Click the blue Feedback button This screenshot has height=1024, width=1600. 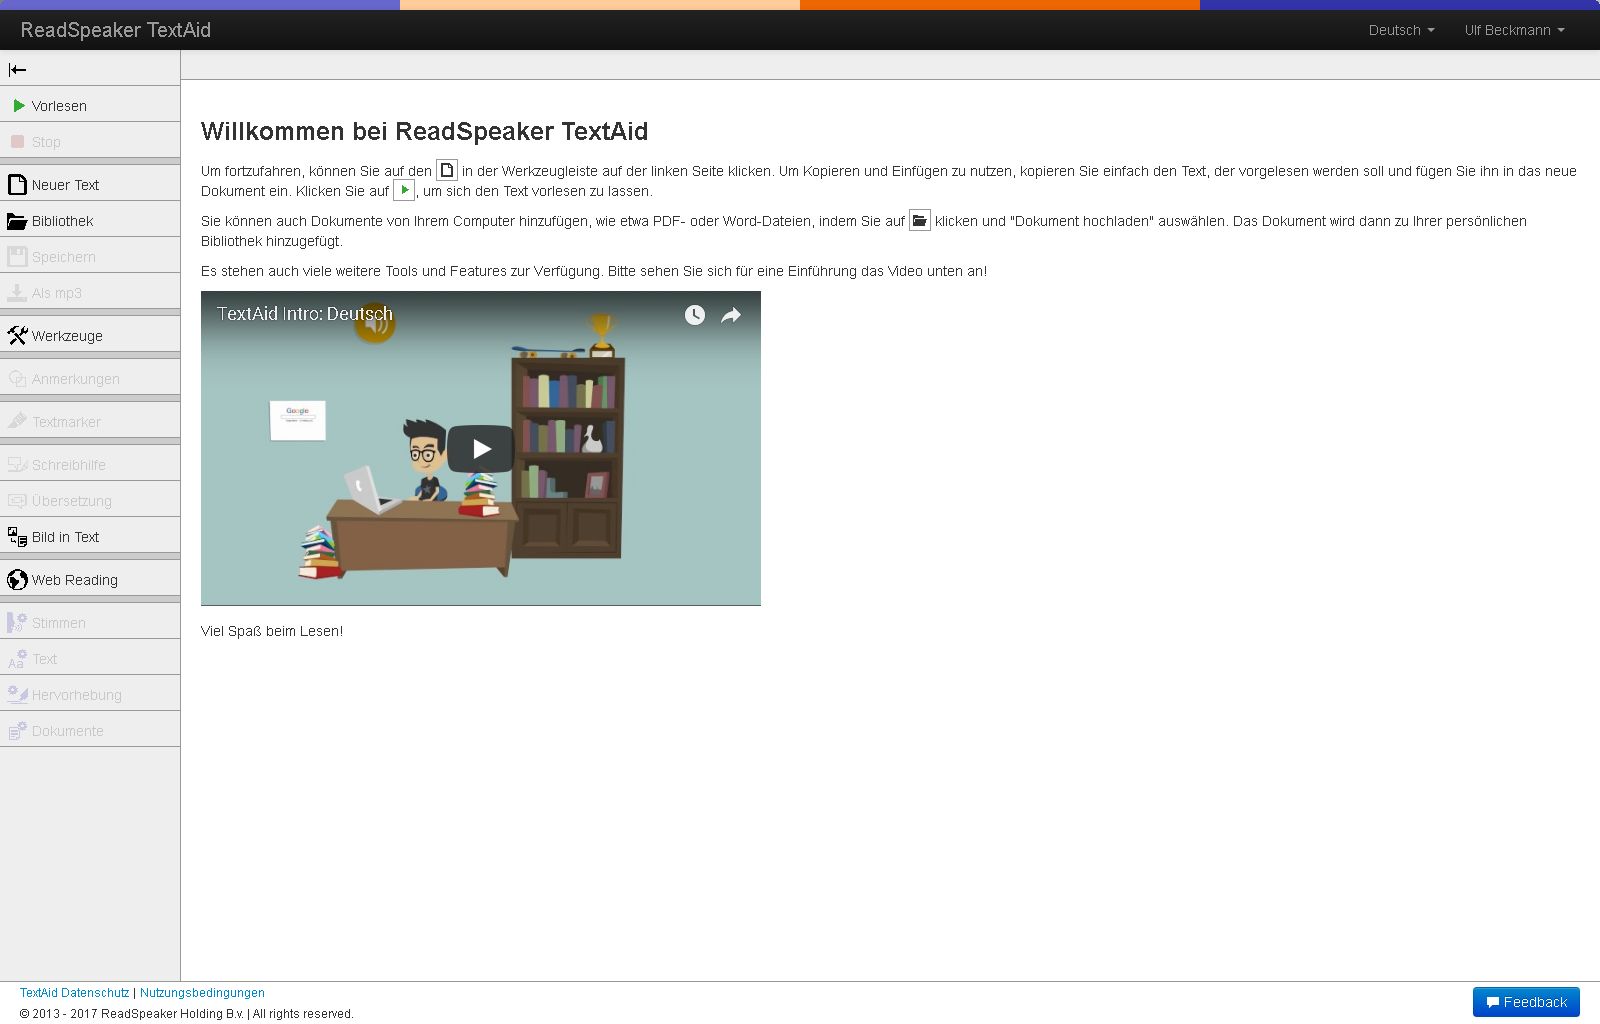point(1526,1002)
